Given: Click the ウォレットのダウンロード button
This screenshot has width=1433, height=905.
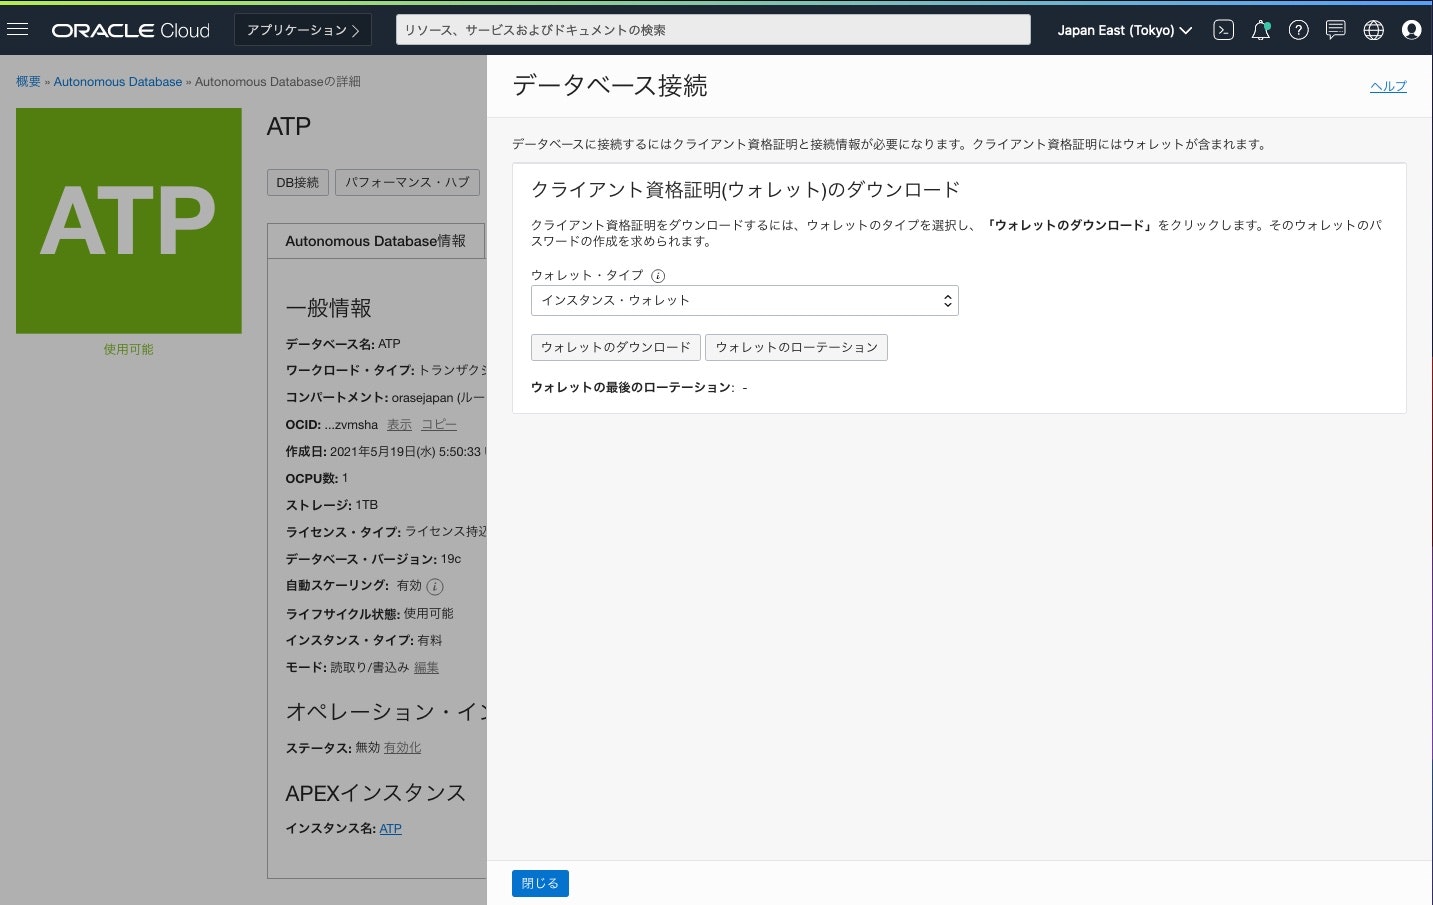Looking at the screenshot, I should [x=615, y=347].
